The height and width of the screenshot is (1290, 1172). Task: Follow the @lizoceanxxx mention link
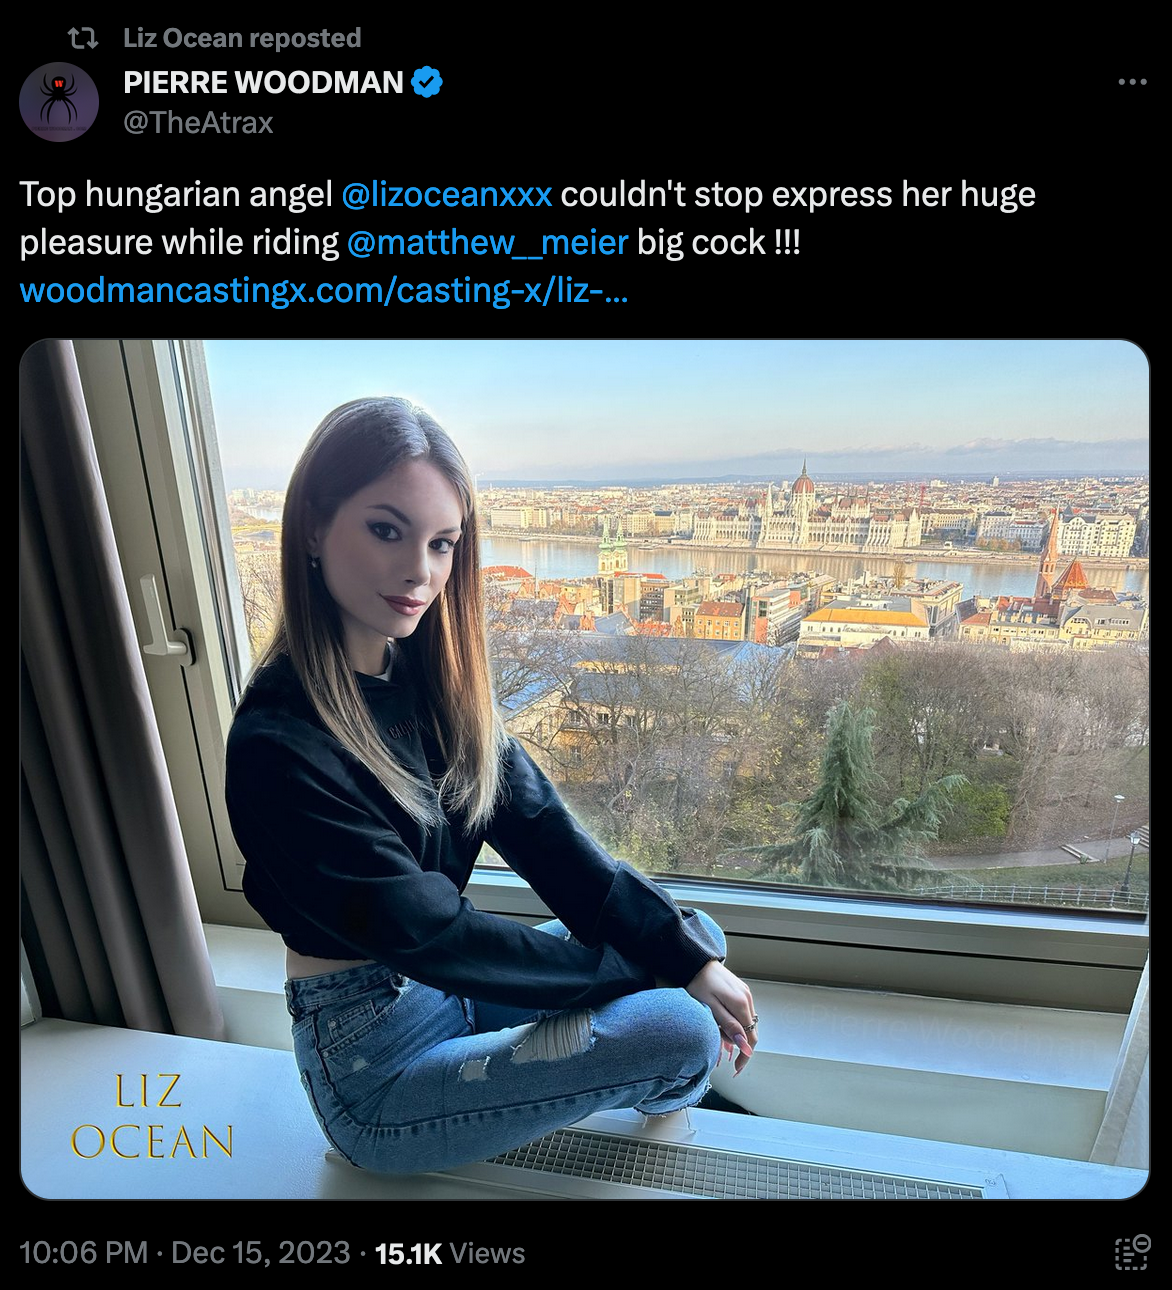446,194
